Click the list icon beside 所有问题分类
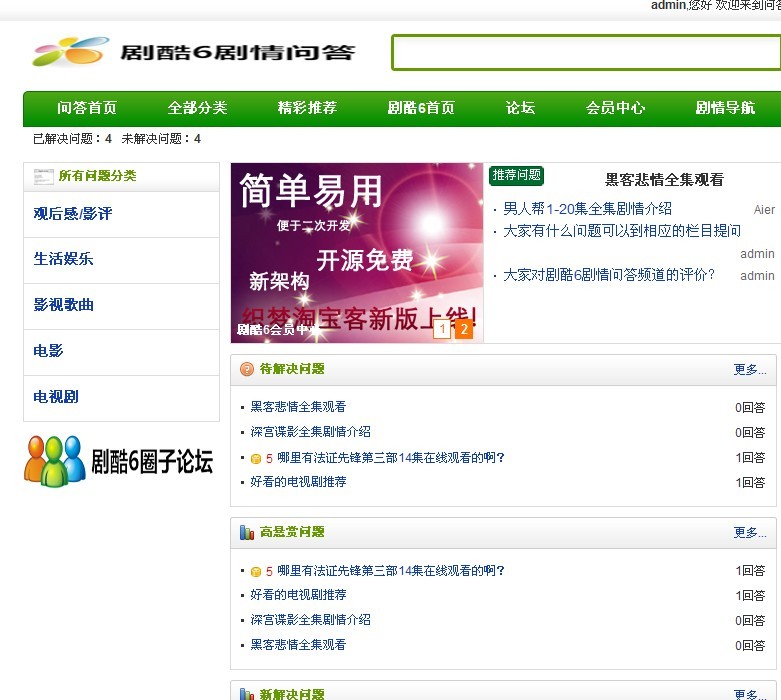Viewport: 781px width, 700px height. [43, 177]
